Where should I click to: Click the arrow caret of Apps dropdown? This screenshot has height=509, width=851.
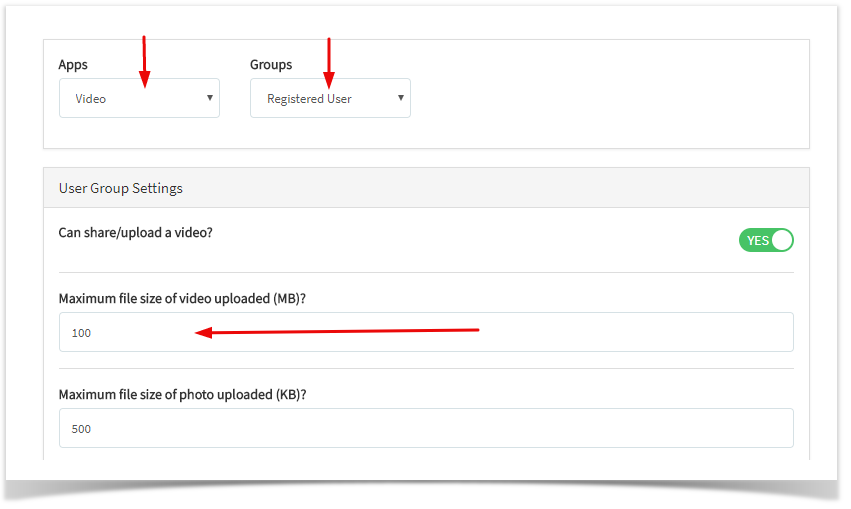pos(209,98)
